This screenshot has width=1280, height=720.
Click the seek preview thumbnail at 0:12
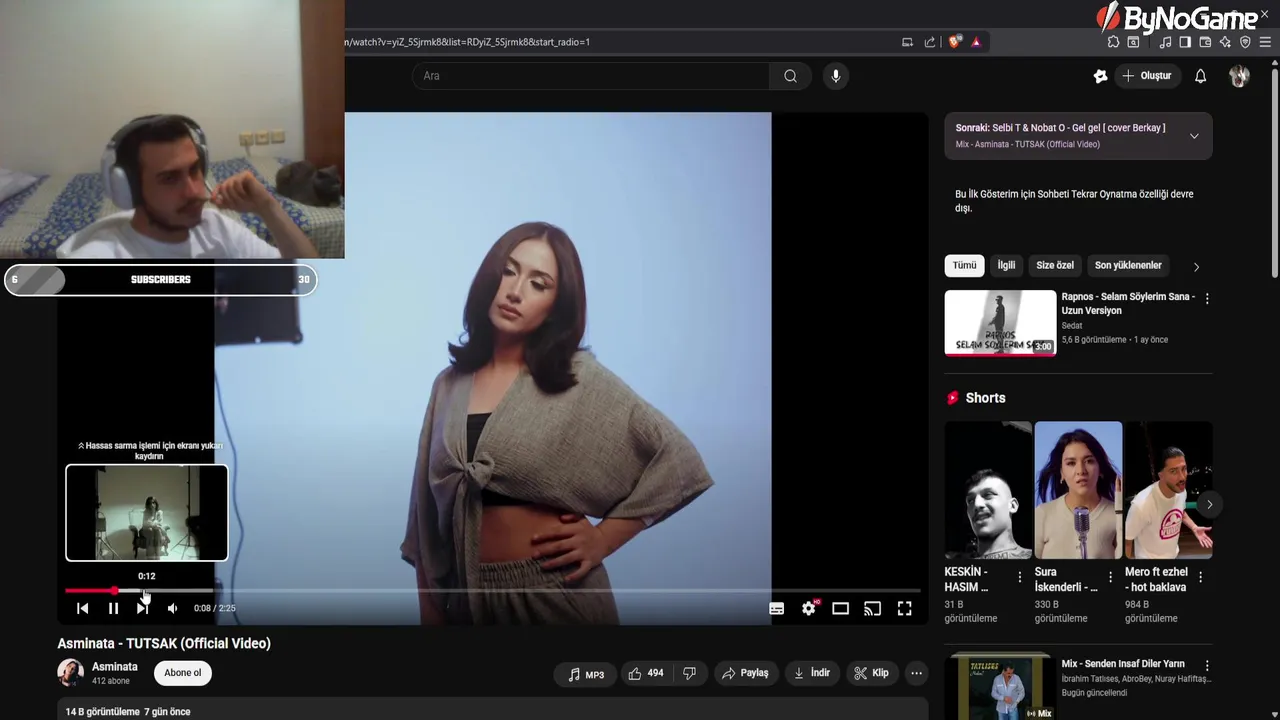[147, 513]
